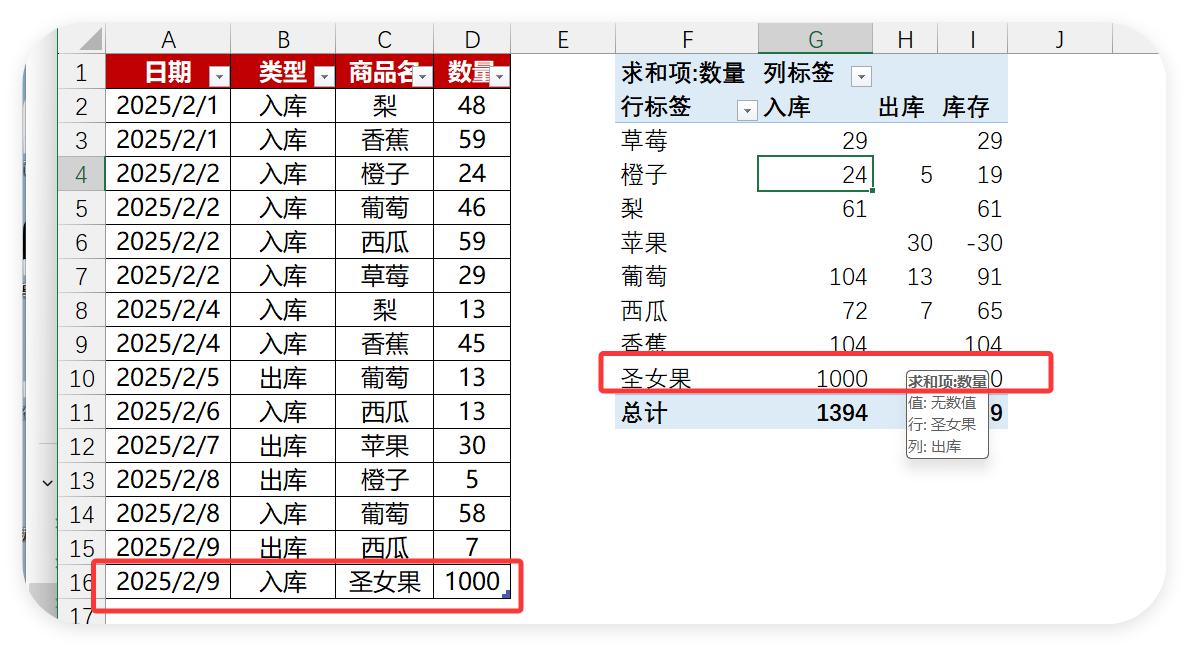Select column H header
1188x646 pixels.
pyautogui.click(x=905, y=39)
